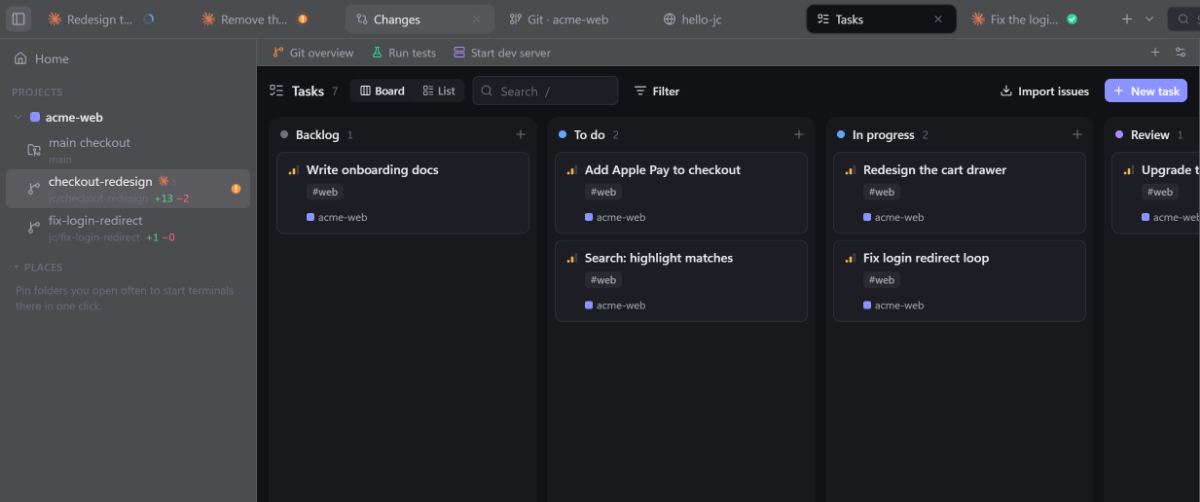Click Run tests action

(403, 53)
